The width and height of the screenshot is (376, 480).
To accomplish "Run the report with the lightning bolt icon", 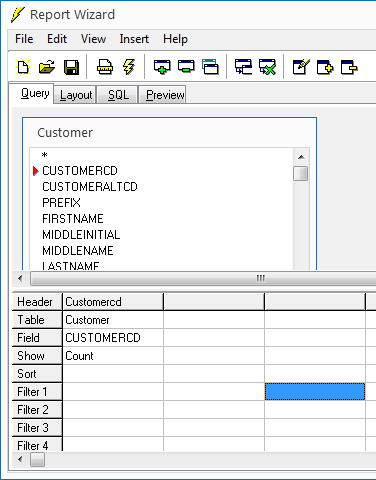I will (129, 67).
